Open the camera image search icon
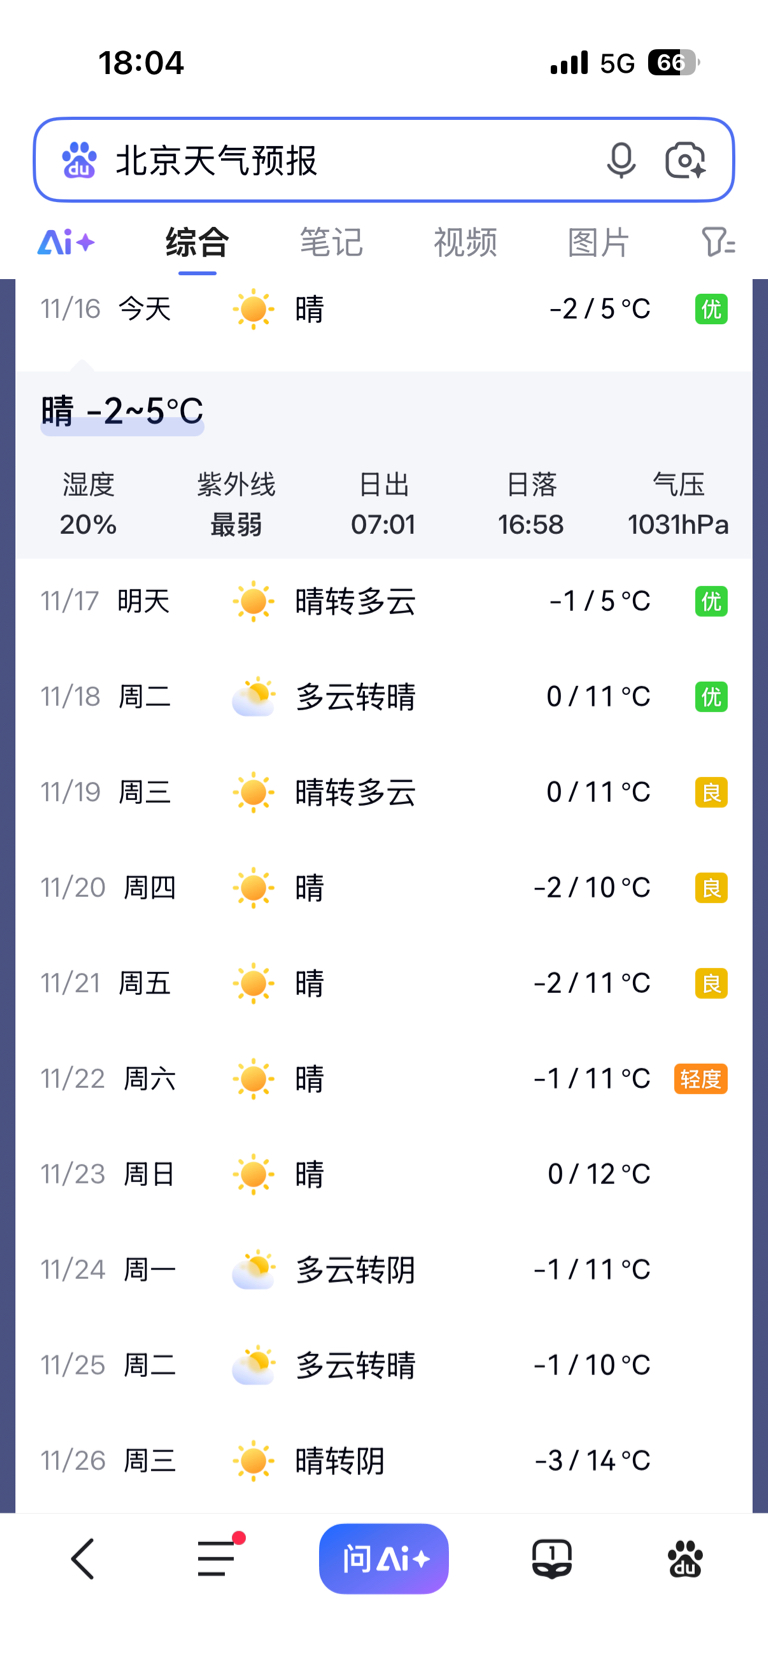 pyautogui.click(x=685, y=160)
